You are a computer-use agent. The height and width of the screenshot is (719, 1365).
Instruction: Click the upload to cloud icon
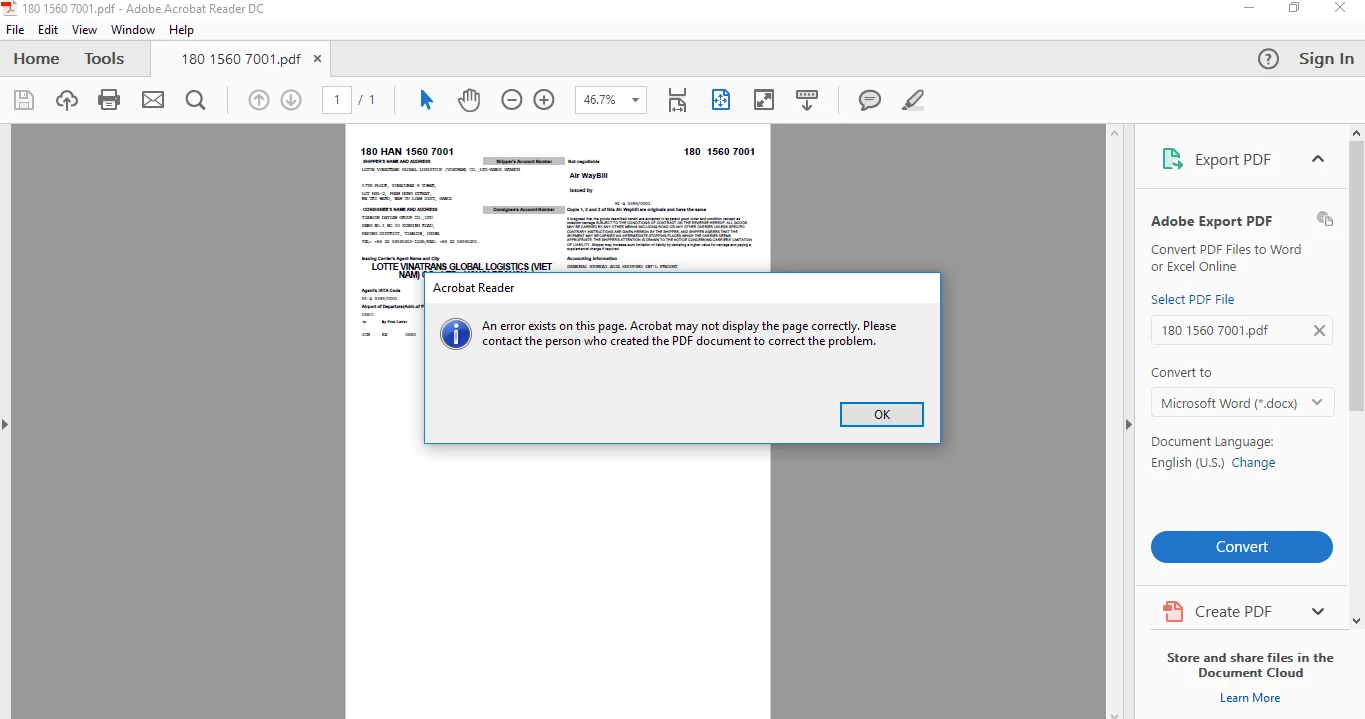pyautogui.click(x=67, y=100)
